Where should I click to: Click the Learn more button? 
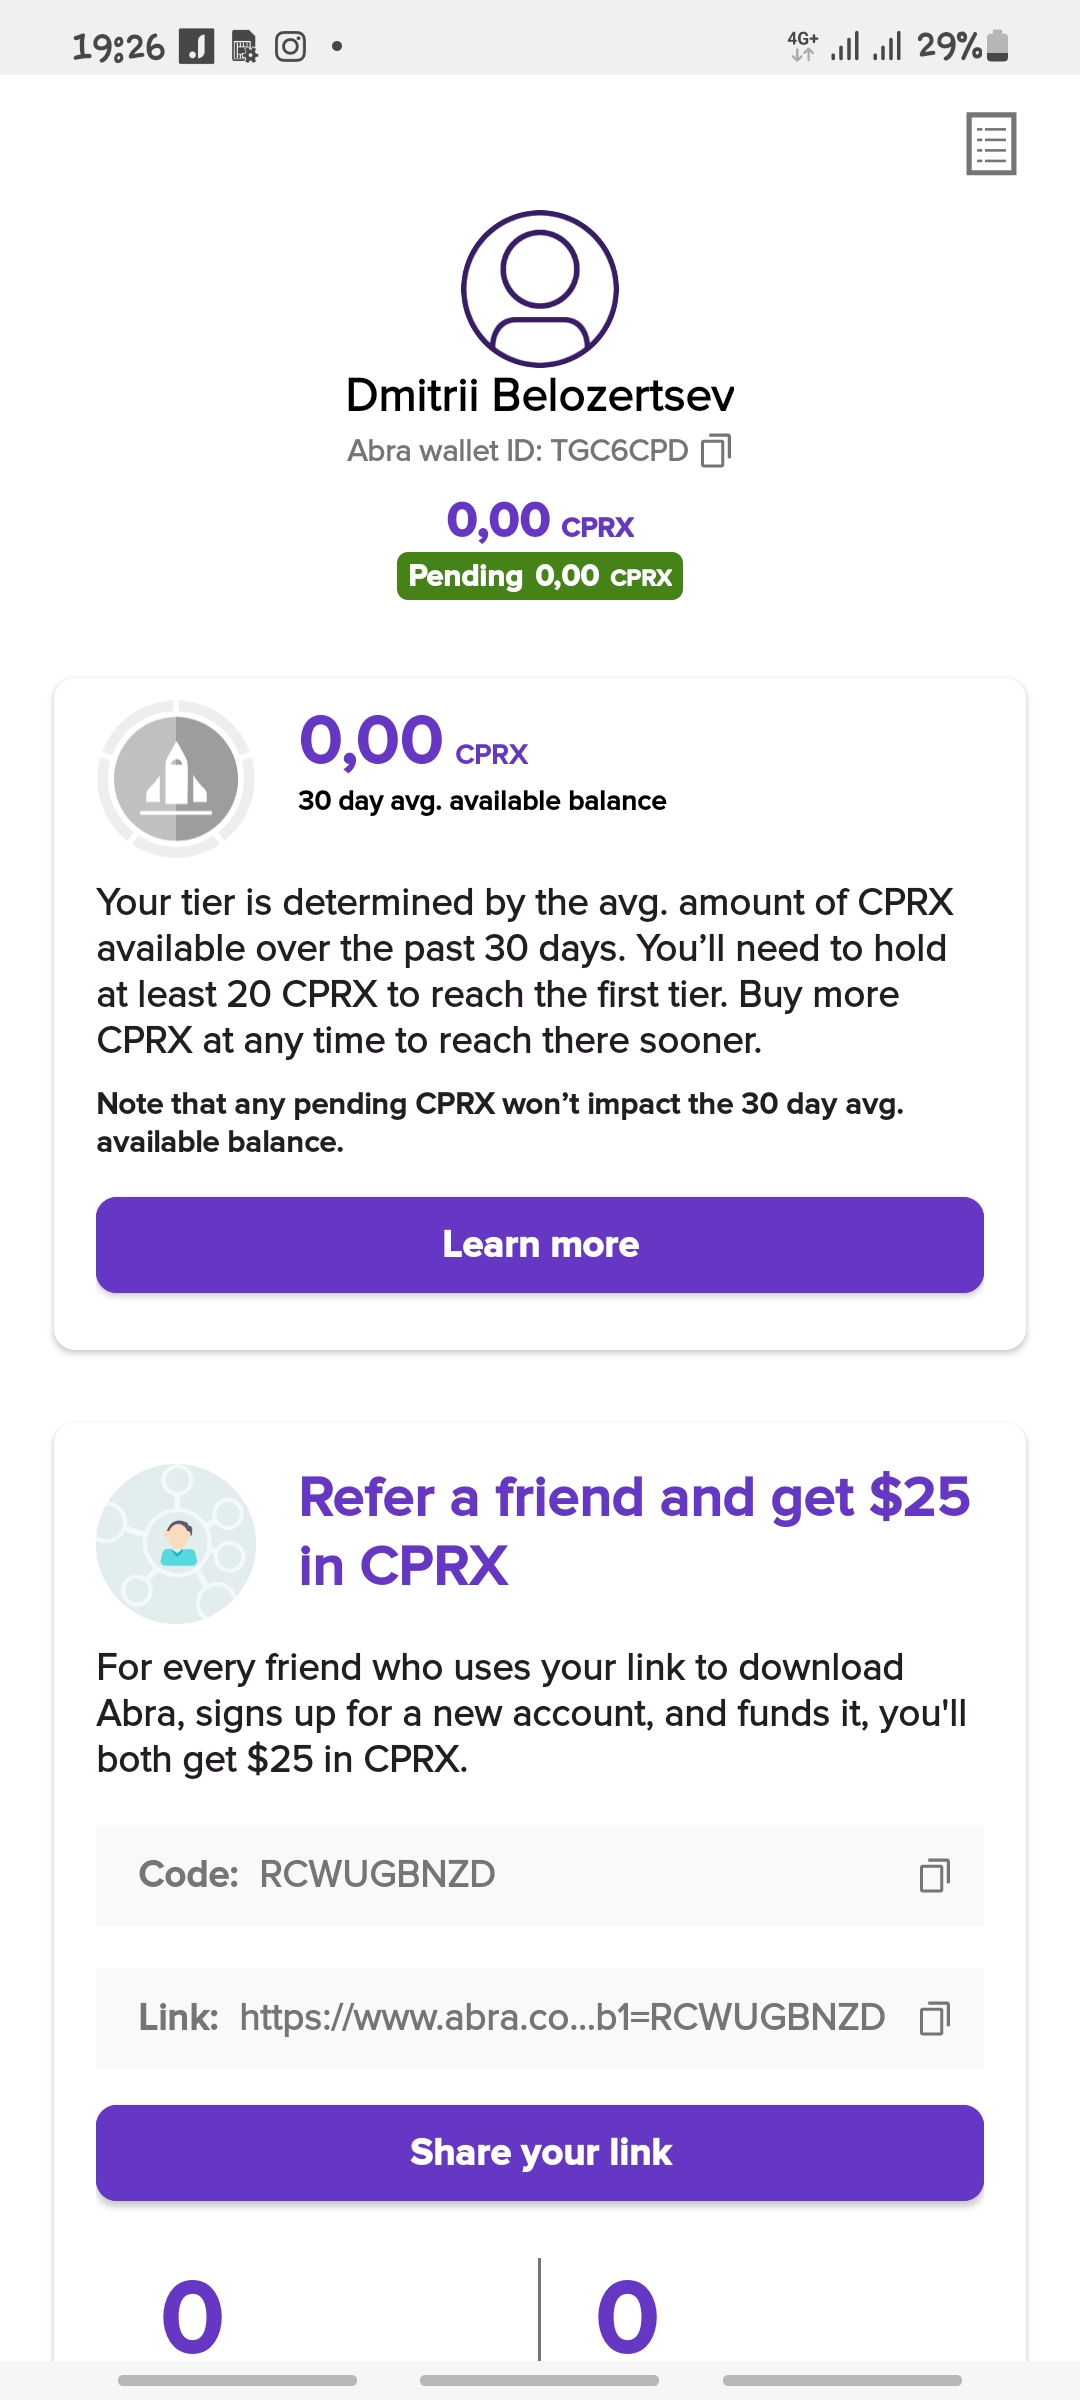(540, 1245)
